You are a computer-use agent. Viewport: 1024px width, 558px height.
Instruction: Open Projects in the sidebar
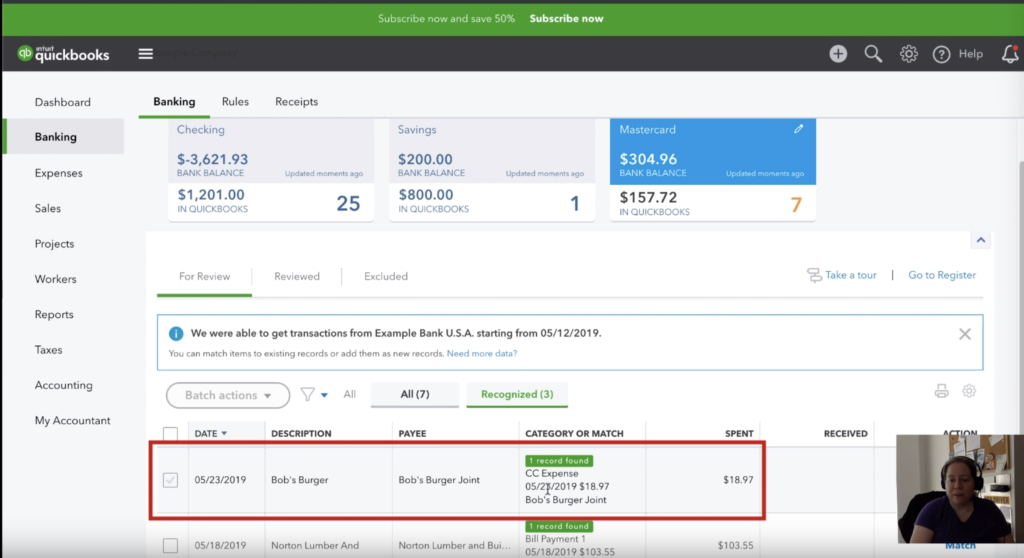click(x=54, y=244)
